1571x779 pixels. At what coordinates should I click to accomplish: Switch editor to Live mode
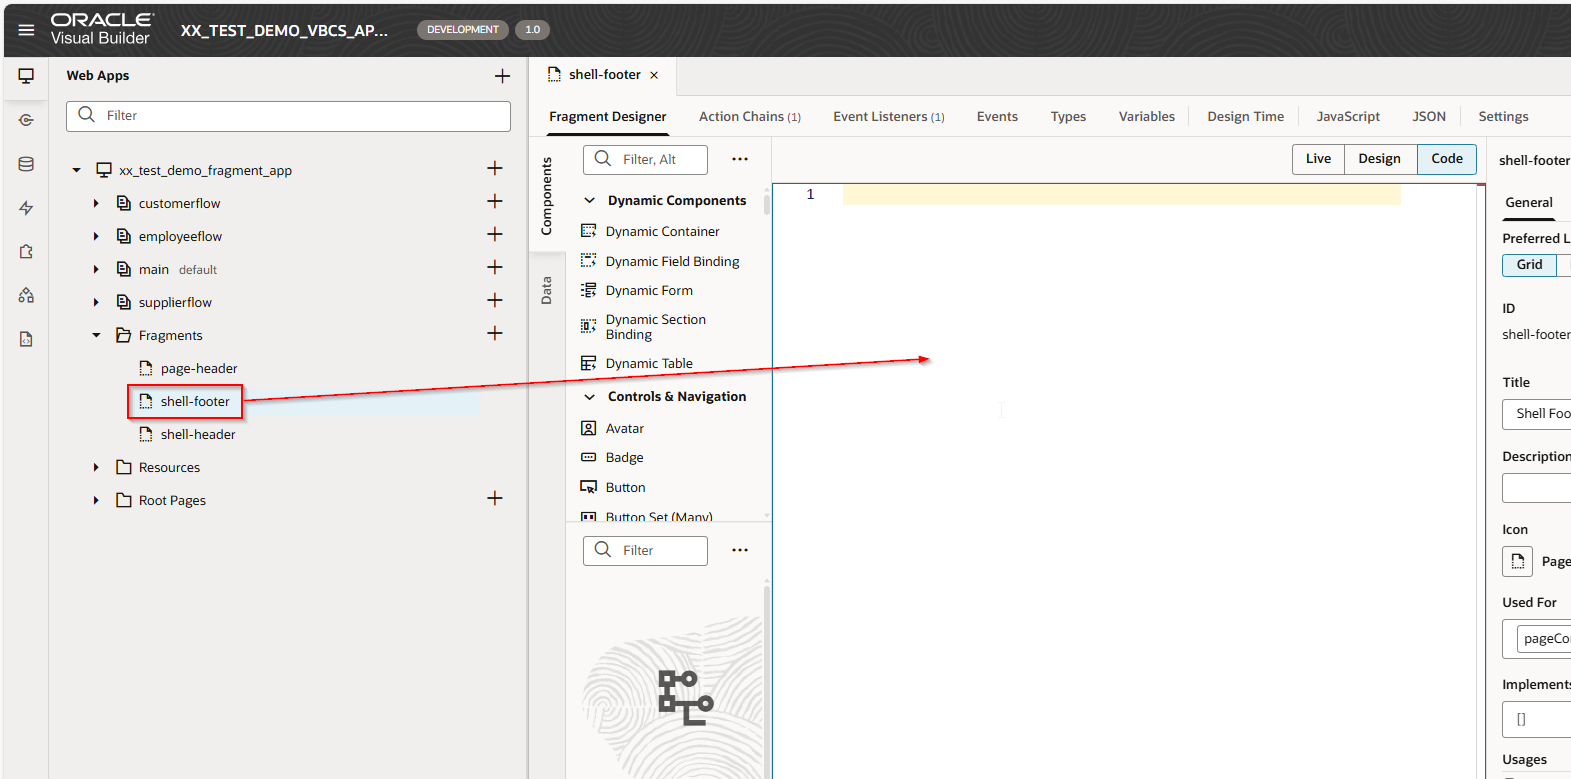[1318, 159]
